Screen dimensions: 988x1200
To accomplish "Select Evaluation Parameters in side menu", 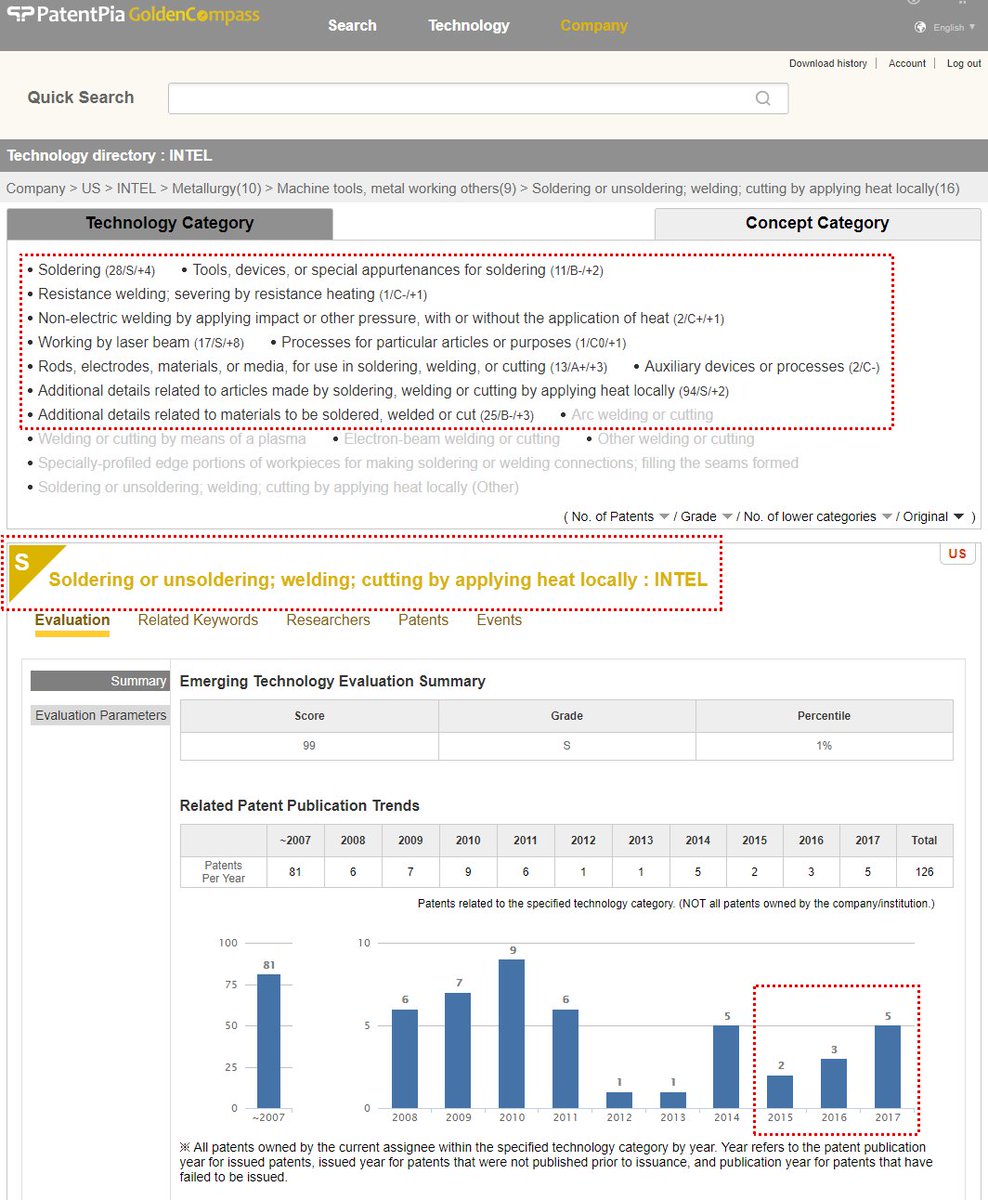I will 100,715.
